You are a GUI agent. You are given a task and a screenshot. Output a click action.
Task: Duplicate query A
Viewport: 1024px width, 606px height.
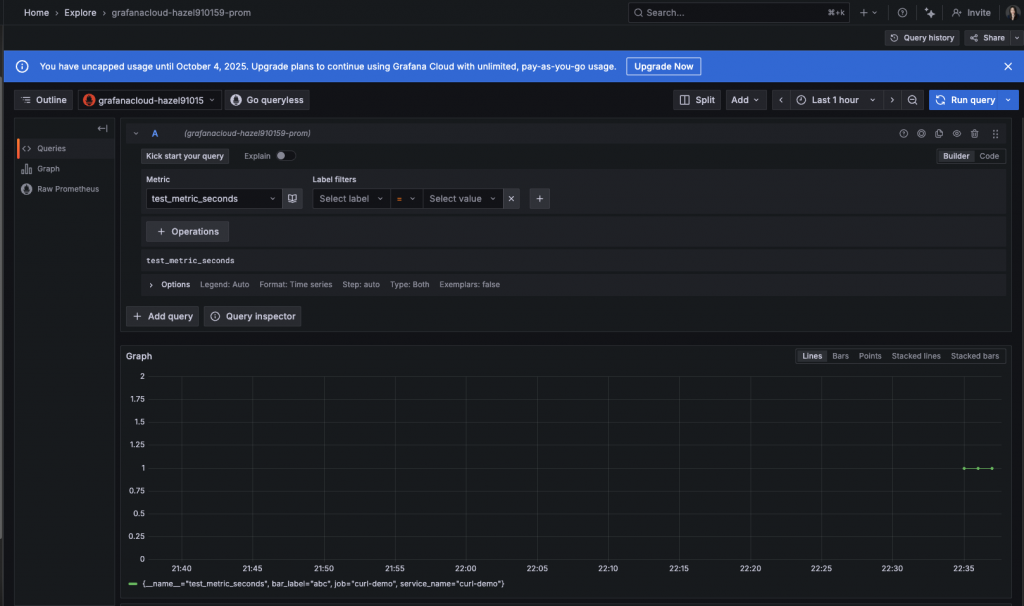pyautogui.click(x=939, y=133)
